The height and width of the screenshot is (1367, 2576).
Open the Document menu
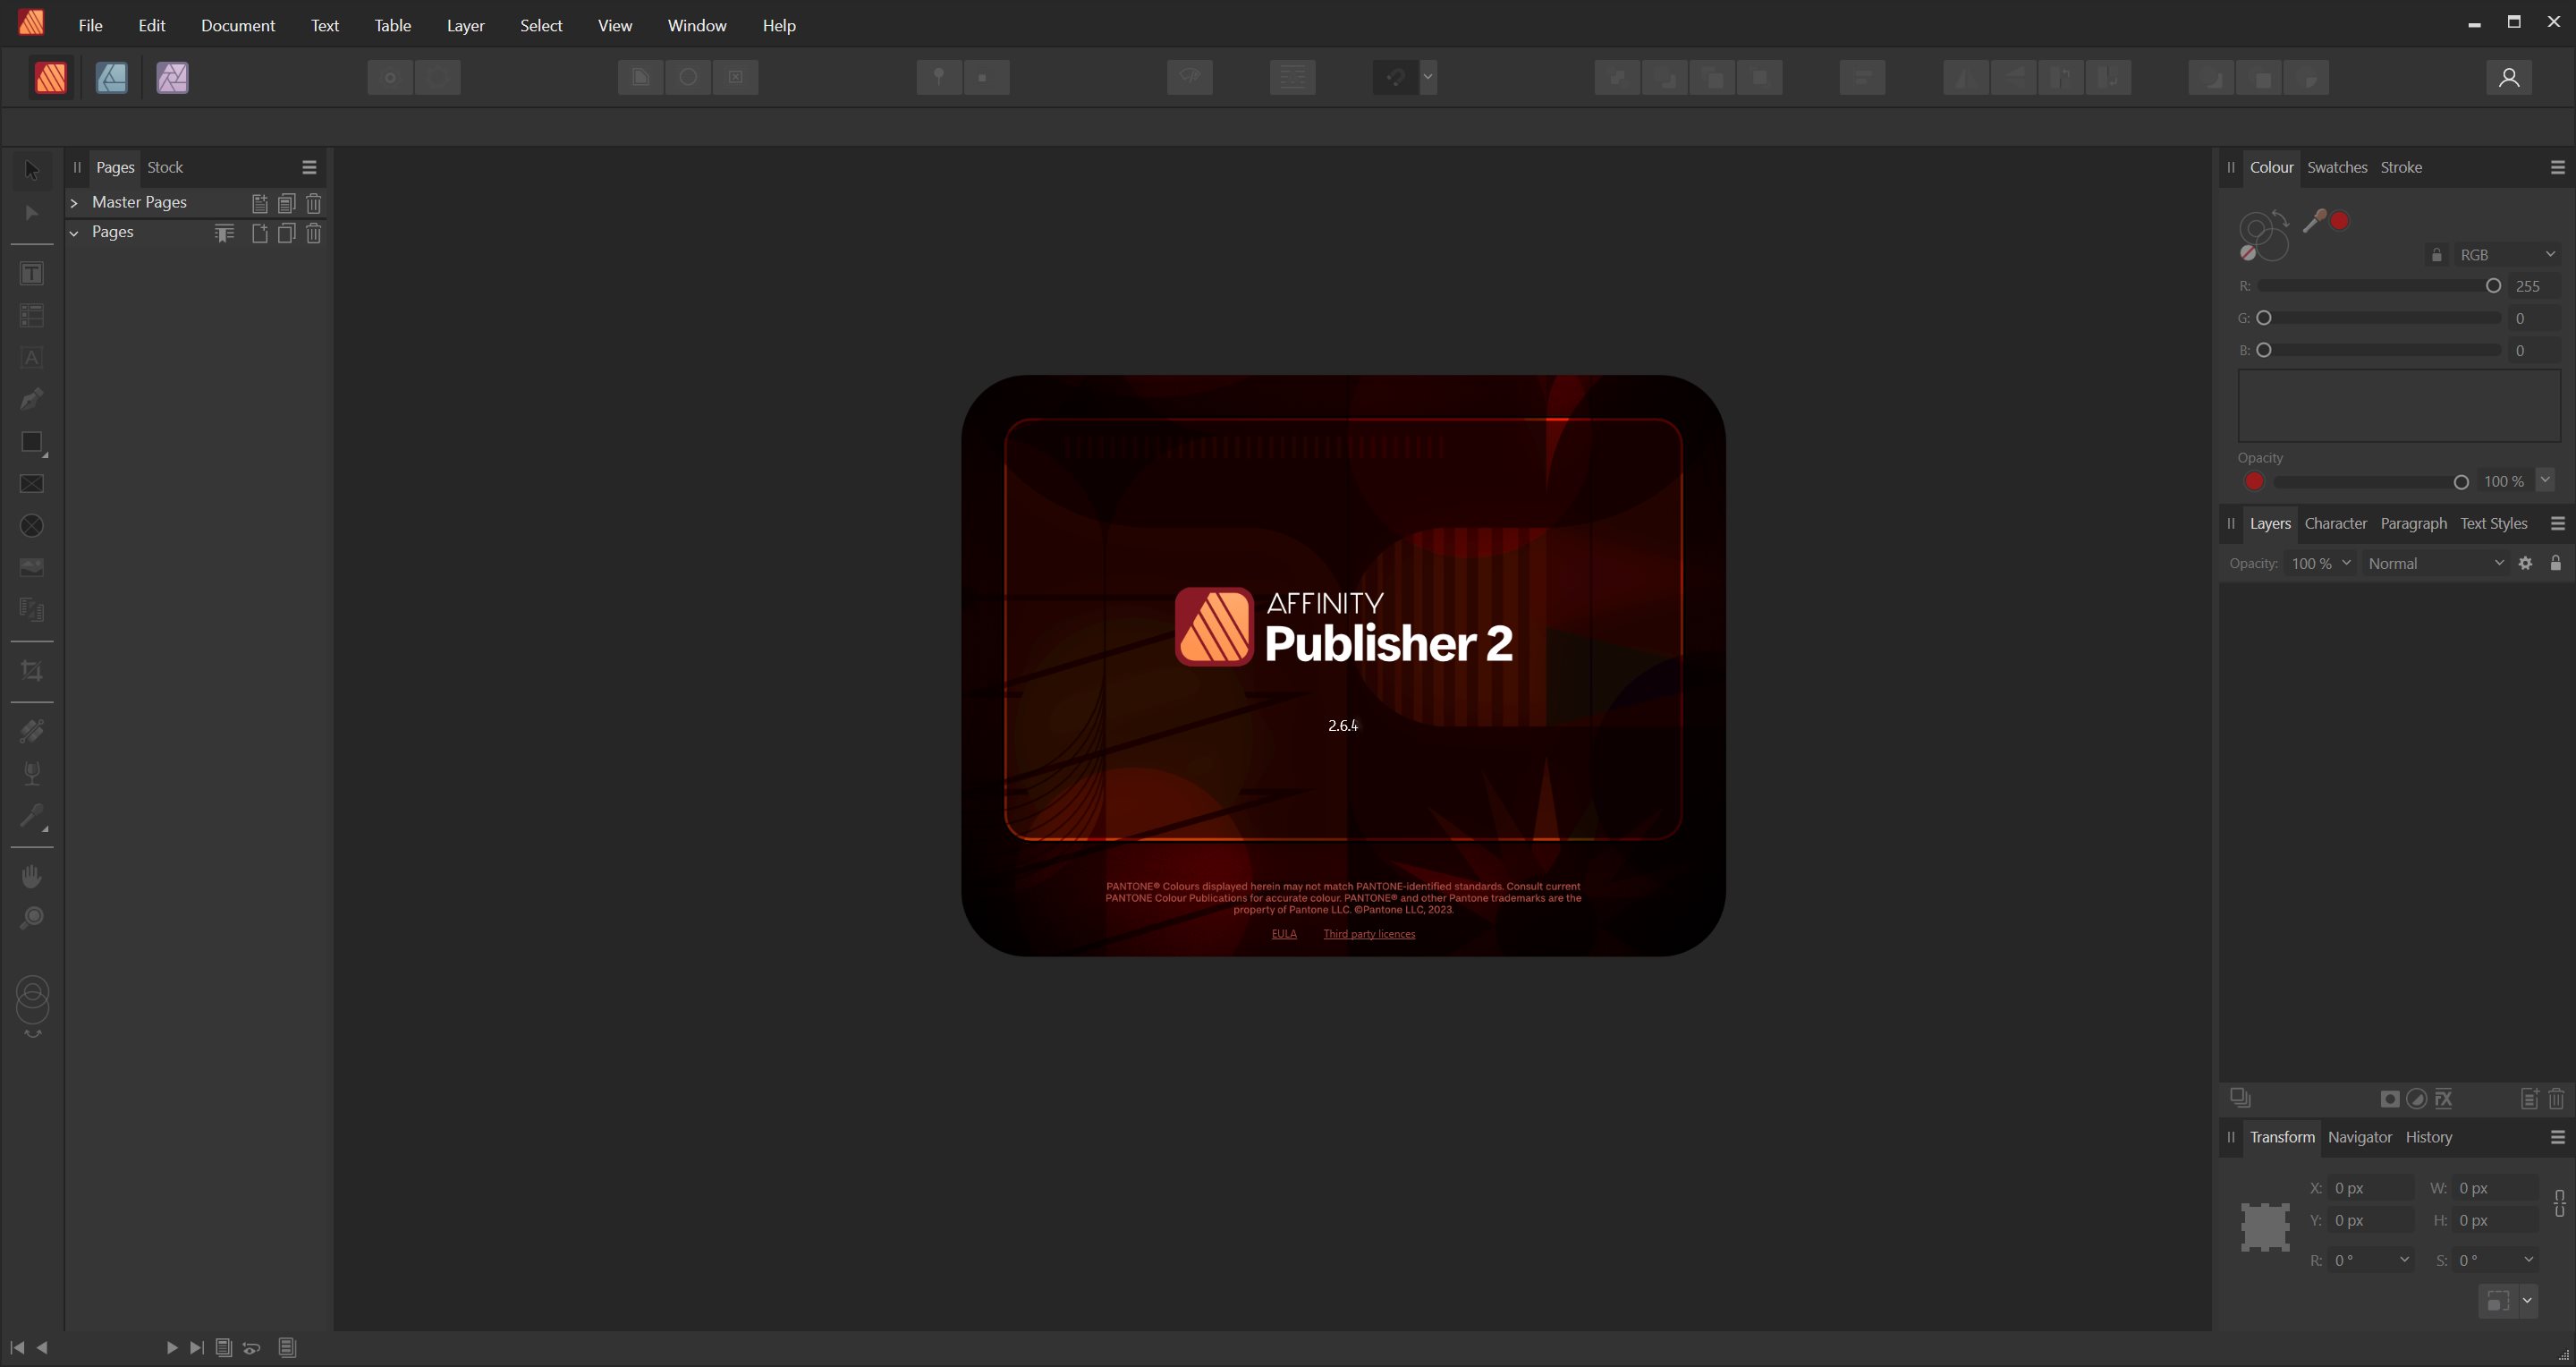(x=238, y=25)
